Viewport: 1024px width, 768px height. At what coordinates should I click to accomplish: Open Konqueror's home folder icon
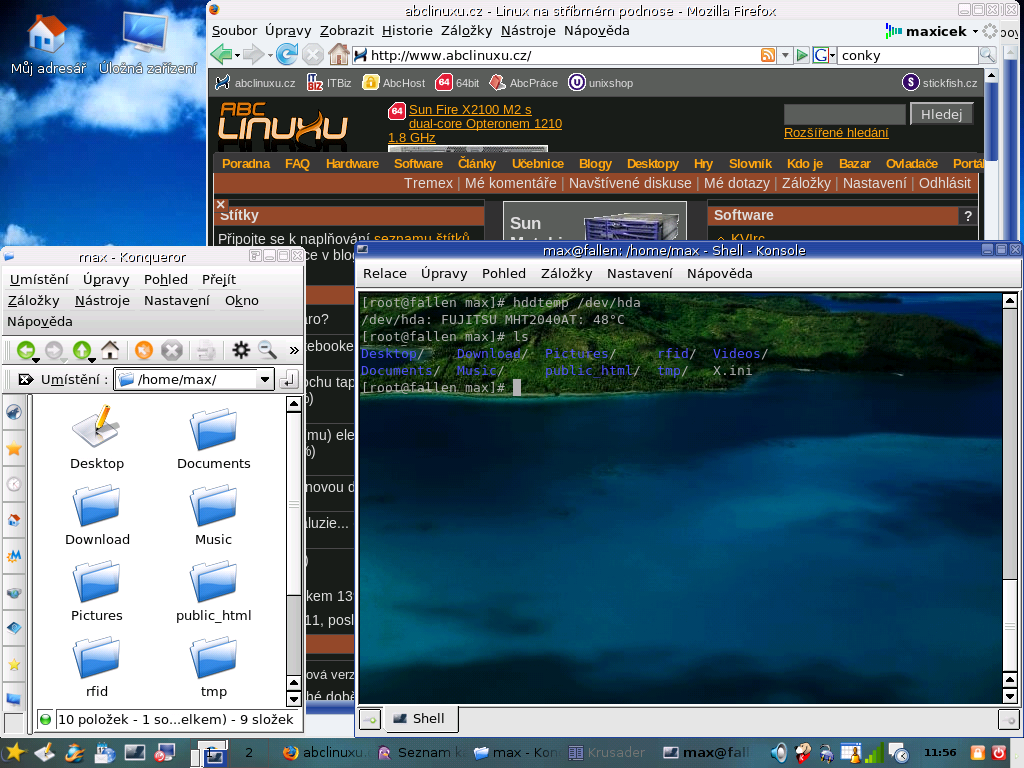pos(110,350)
